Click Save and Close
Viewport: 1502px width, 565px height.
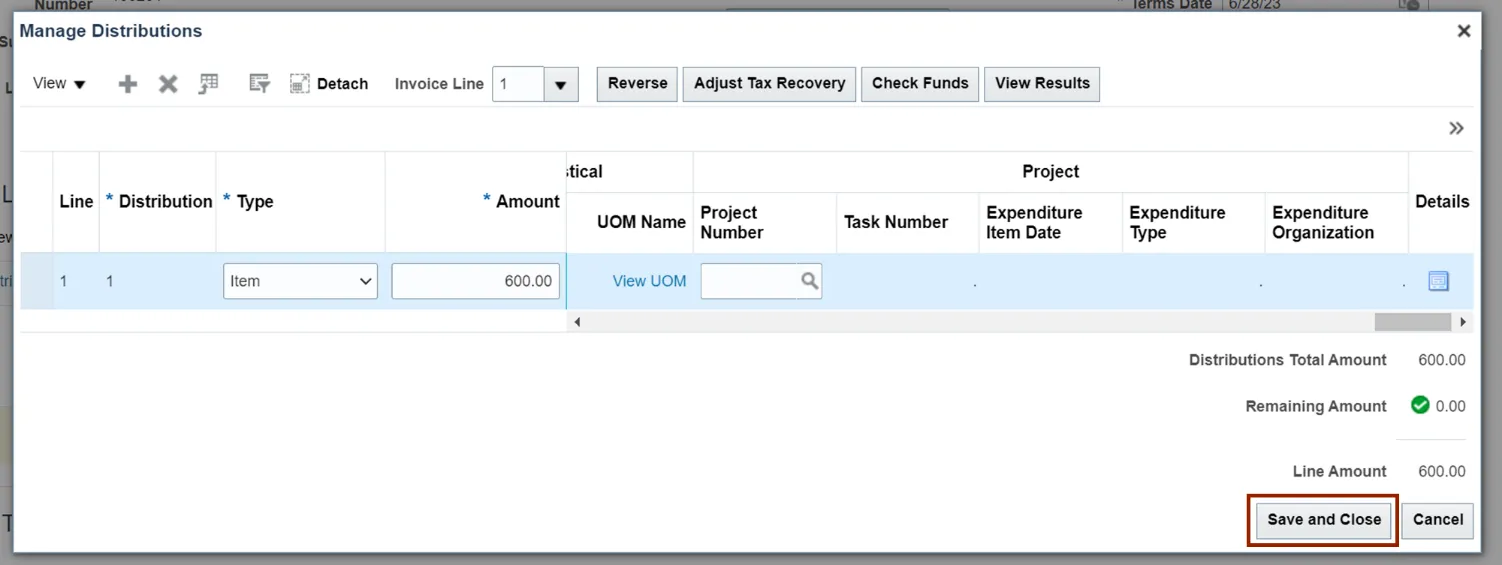pyautogui.click(x=1323, y=519)
